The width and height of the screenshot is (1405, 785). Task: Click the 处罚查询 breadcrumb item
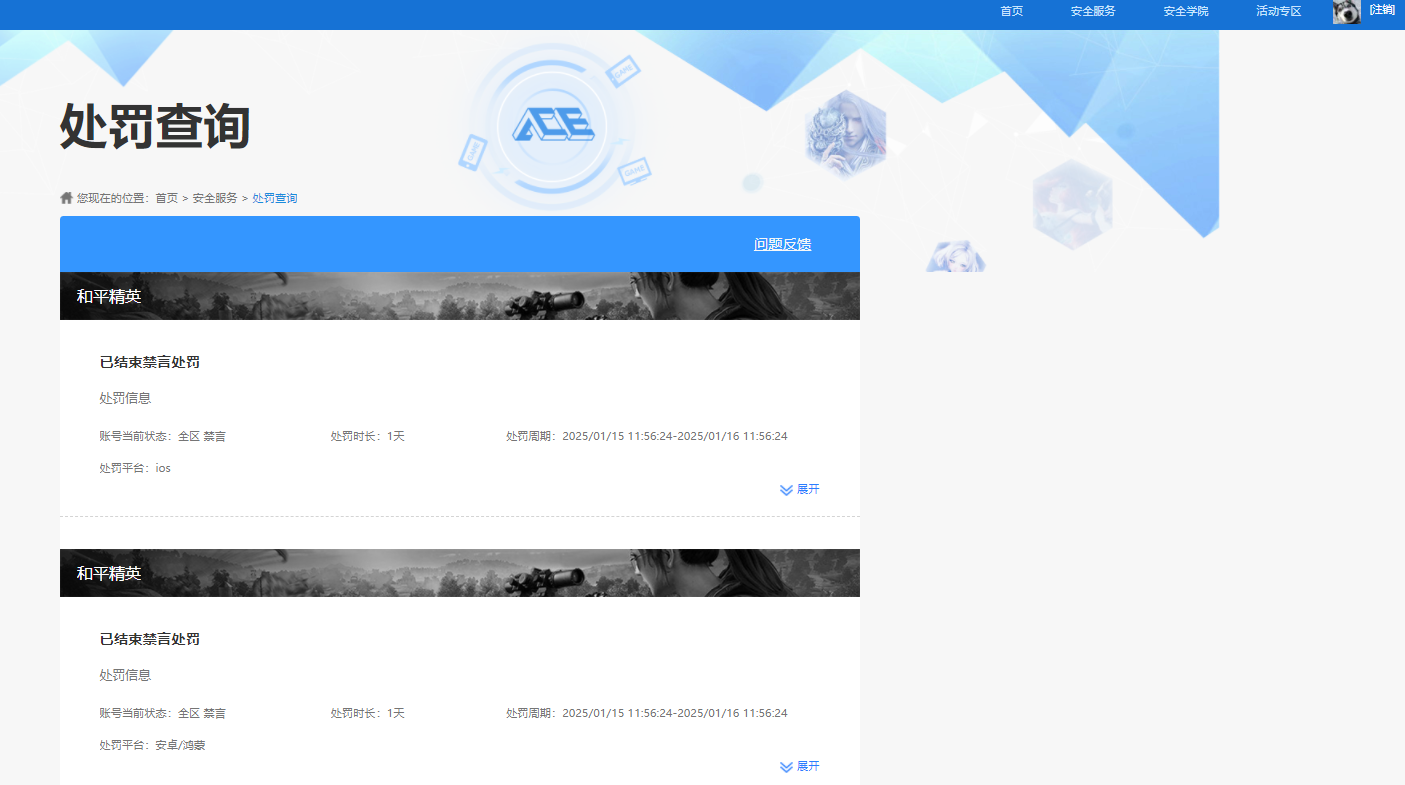point(274,198)
